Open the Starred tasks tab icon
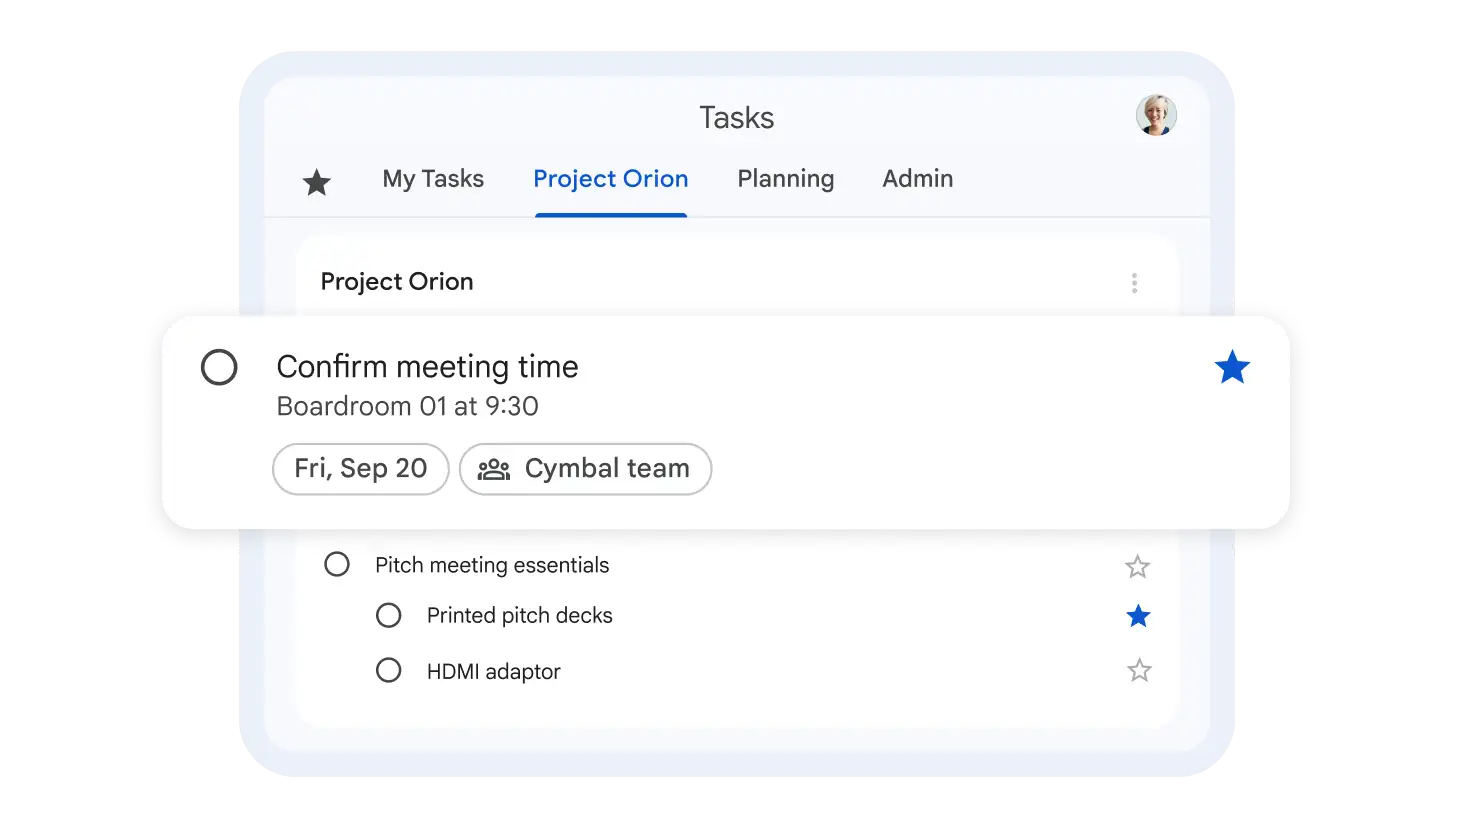 [317, 182]
